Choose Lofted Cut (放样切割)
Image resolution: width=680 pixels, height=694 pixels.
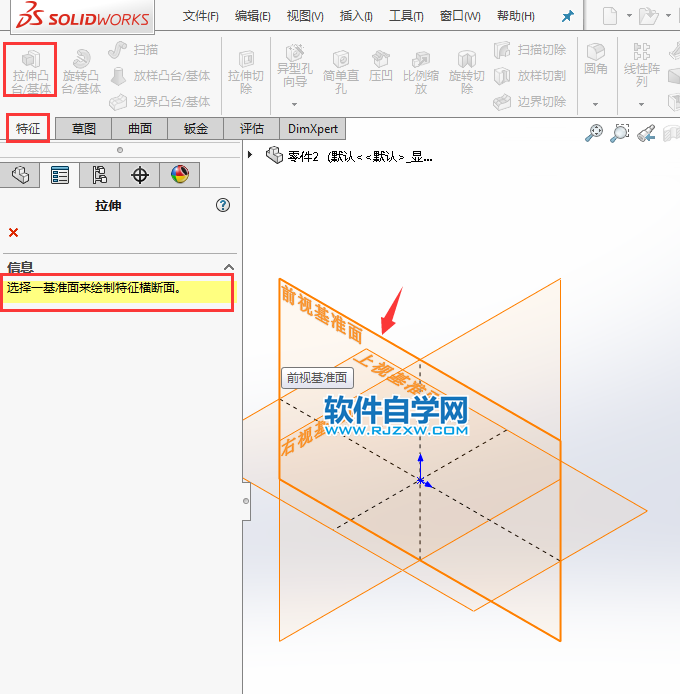point(530,76)
